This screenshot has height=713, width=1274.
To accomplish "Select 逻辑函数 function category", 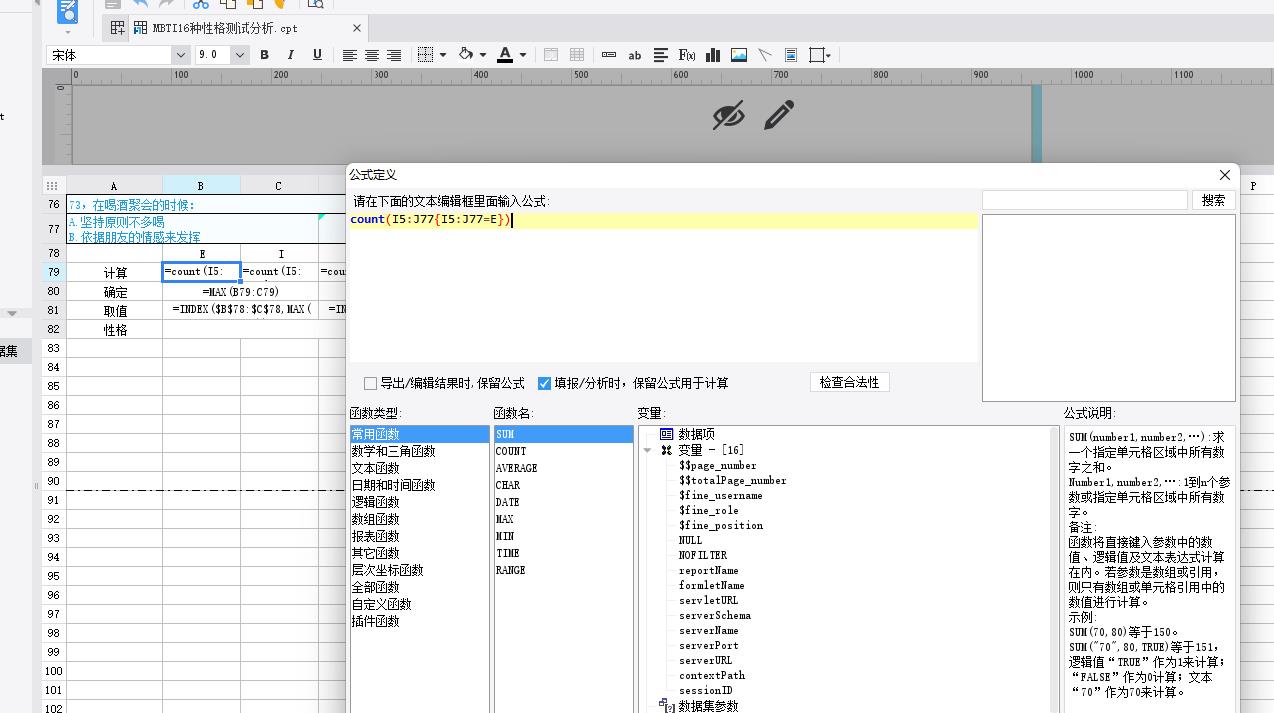I will (375, 502).
